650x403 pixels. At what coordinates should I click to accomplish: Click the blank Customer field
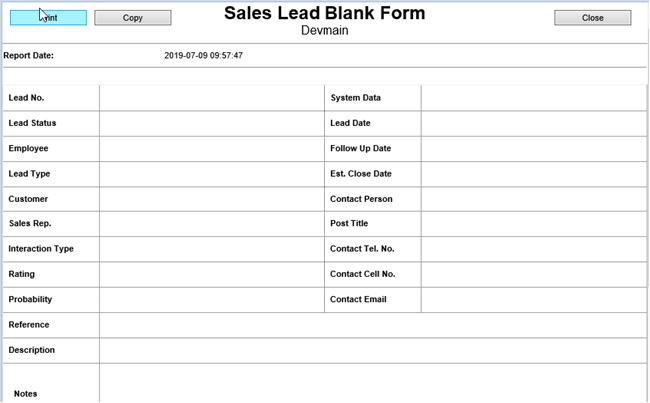[211, 199]
